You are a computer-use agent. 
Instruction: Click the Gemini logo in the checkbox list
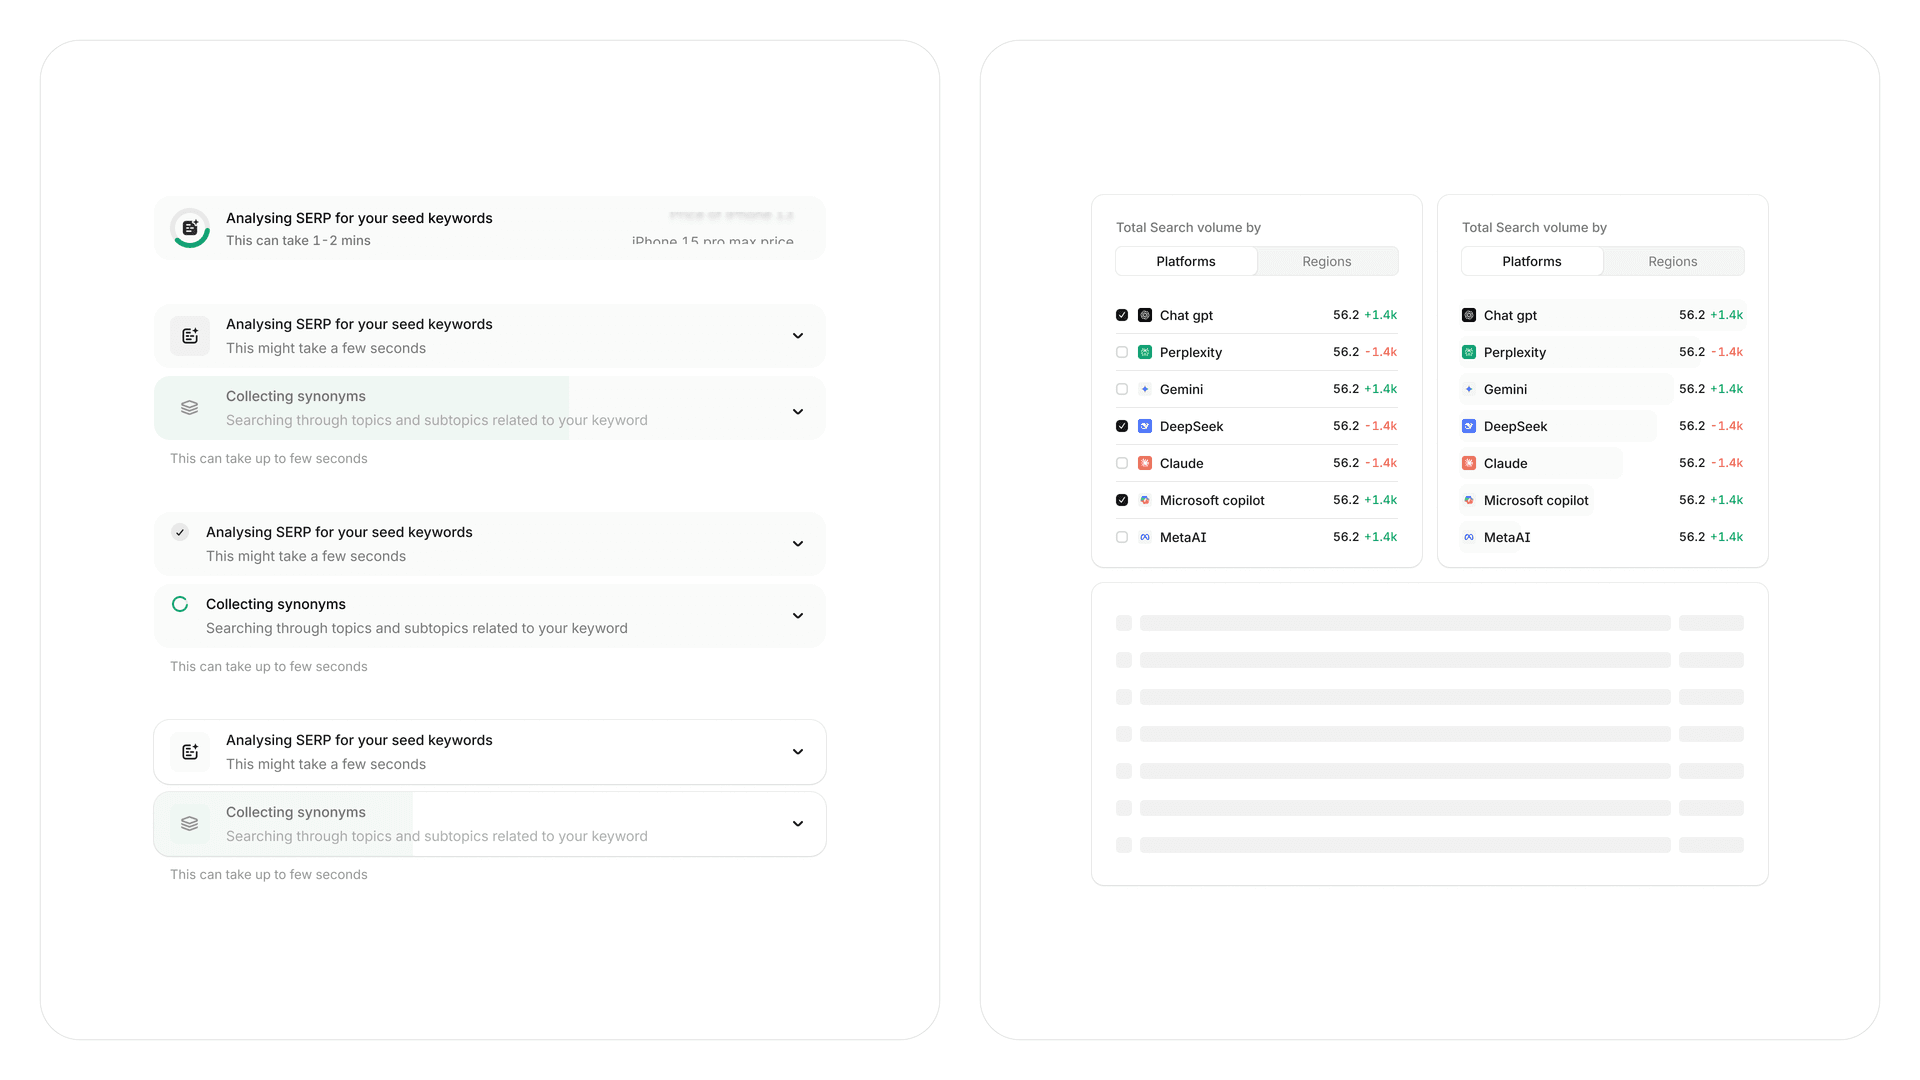coord(1145,389)
